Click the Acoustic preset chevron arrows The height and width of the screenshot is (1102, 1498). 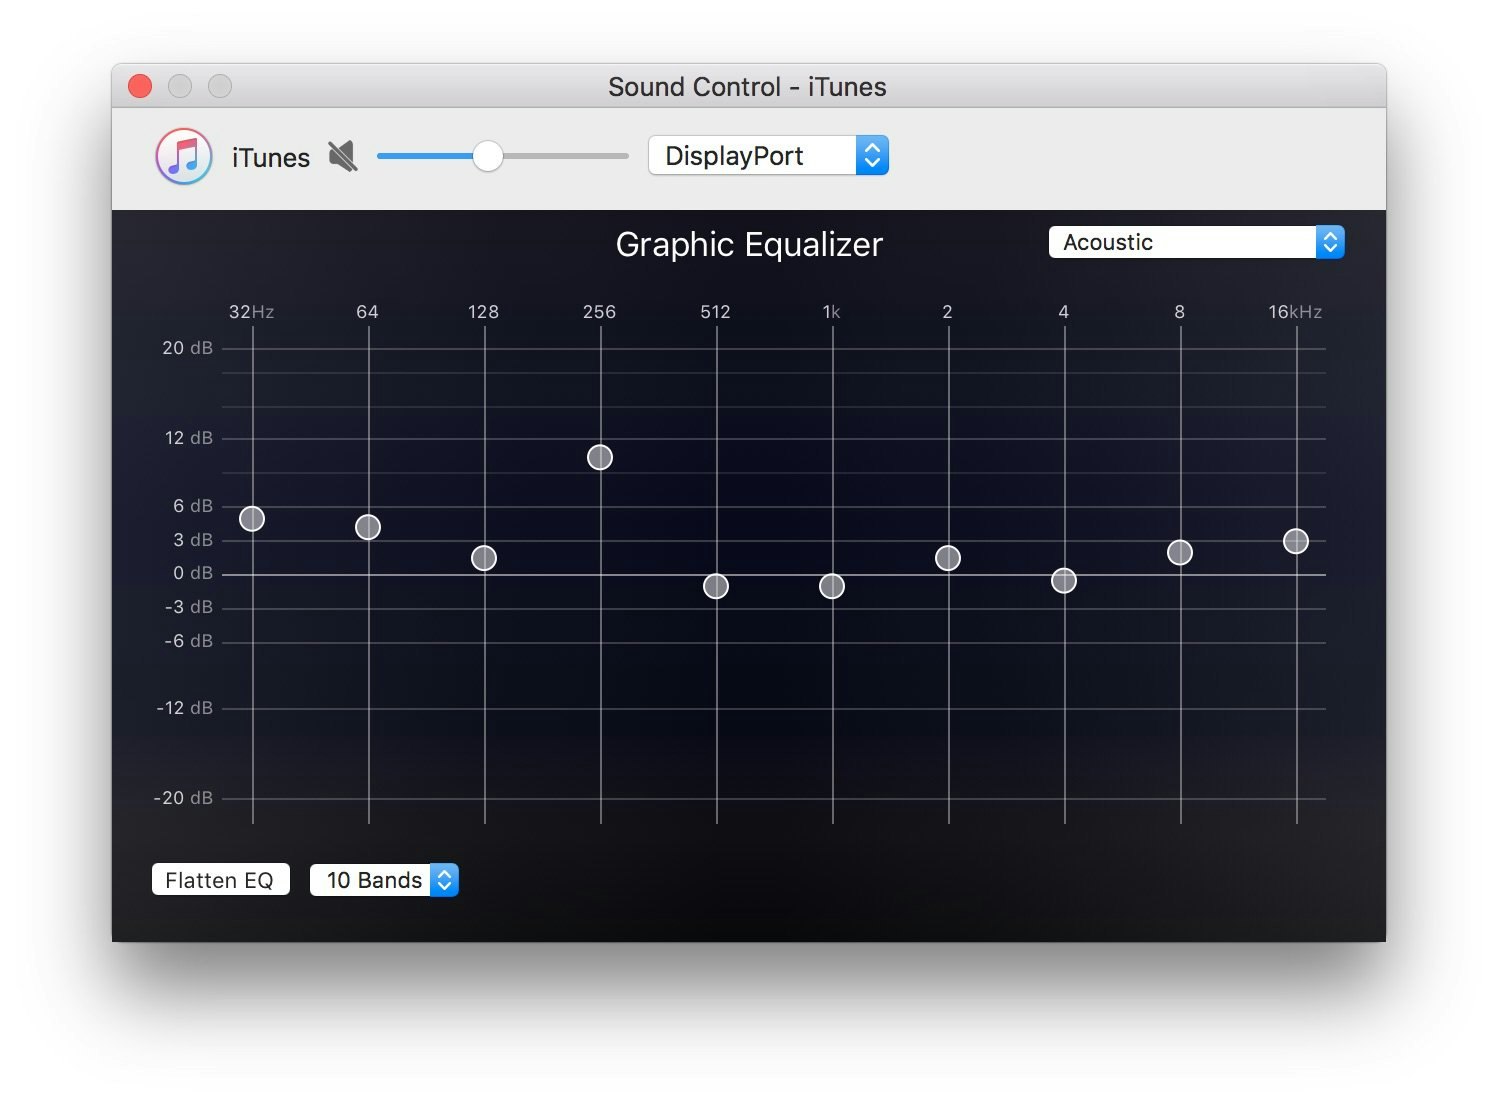tap(1330, 242)
